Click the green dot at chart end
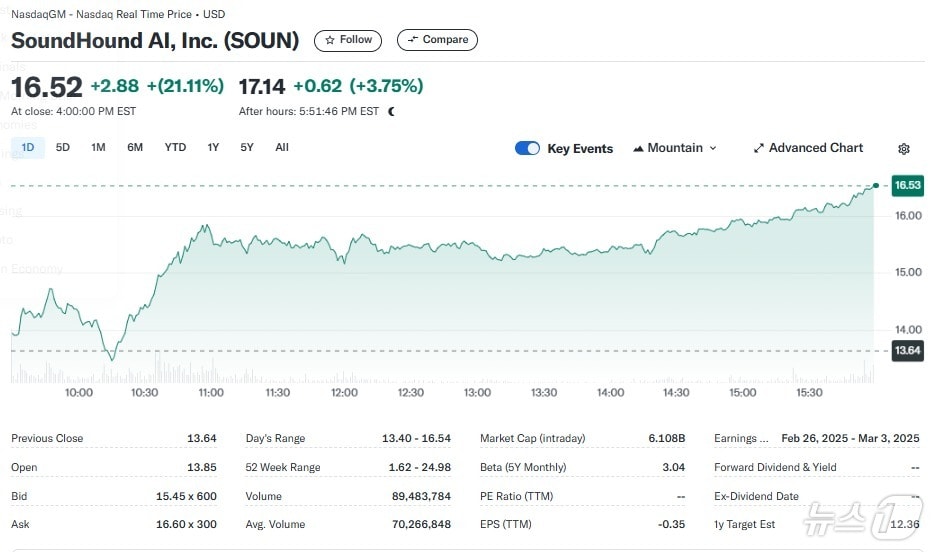Image resolution: width=933 pixels, height=552 pixels. click(876, 185)
